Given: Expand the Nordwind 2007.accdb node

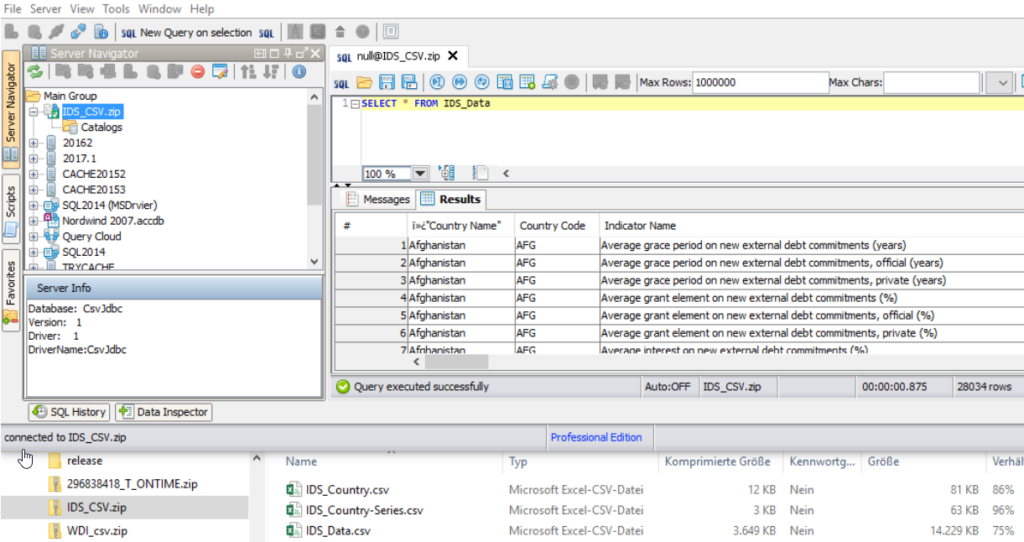Looking at the screenshot, I should pyautogui.click(x=33, y=221).
